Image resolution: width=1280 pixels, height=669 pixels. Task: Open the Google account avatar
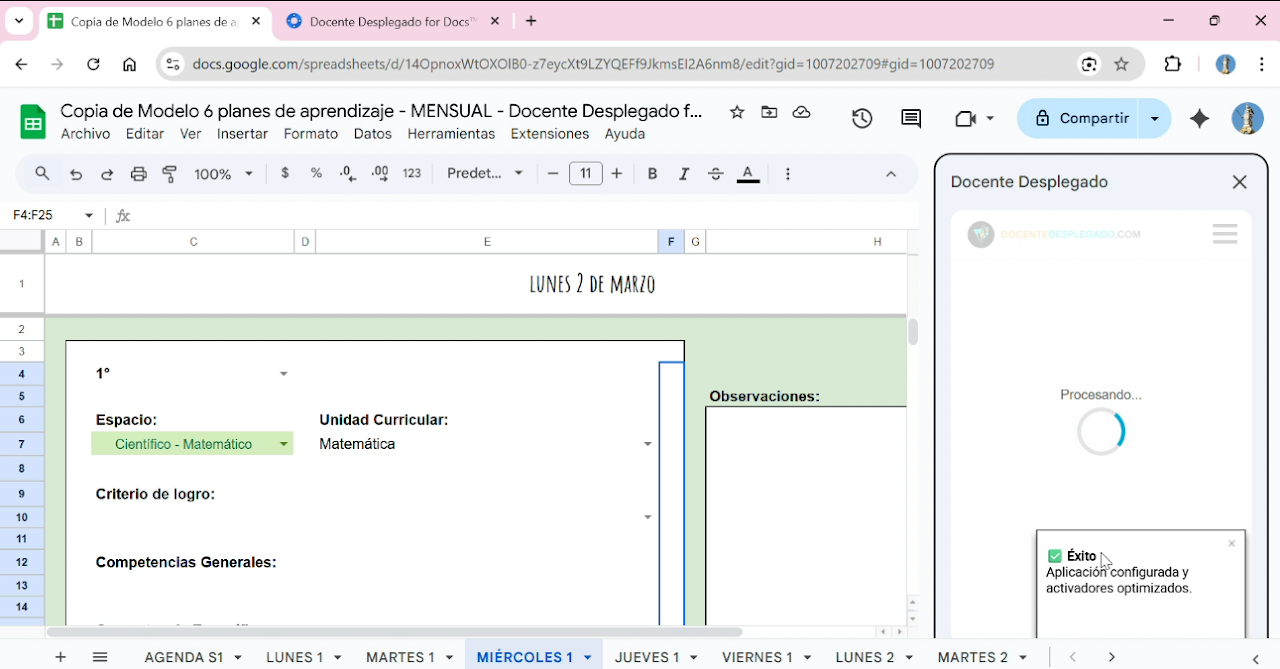(1247, 119)
